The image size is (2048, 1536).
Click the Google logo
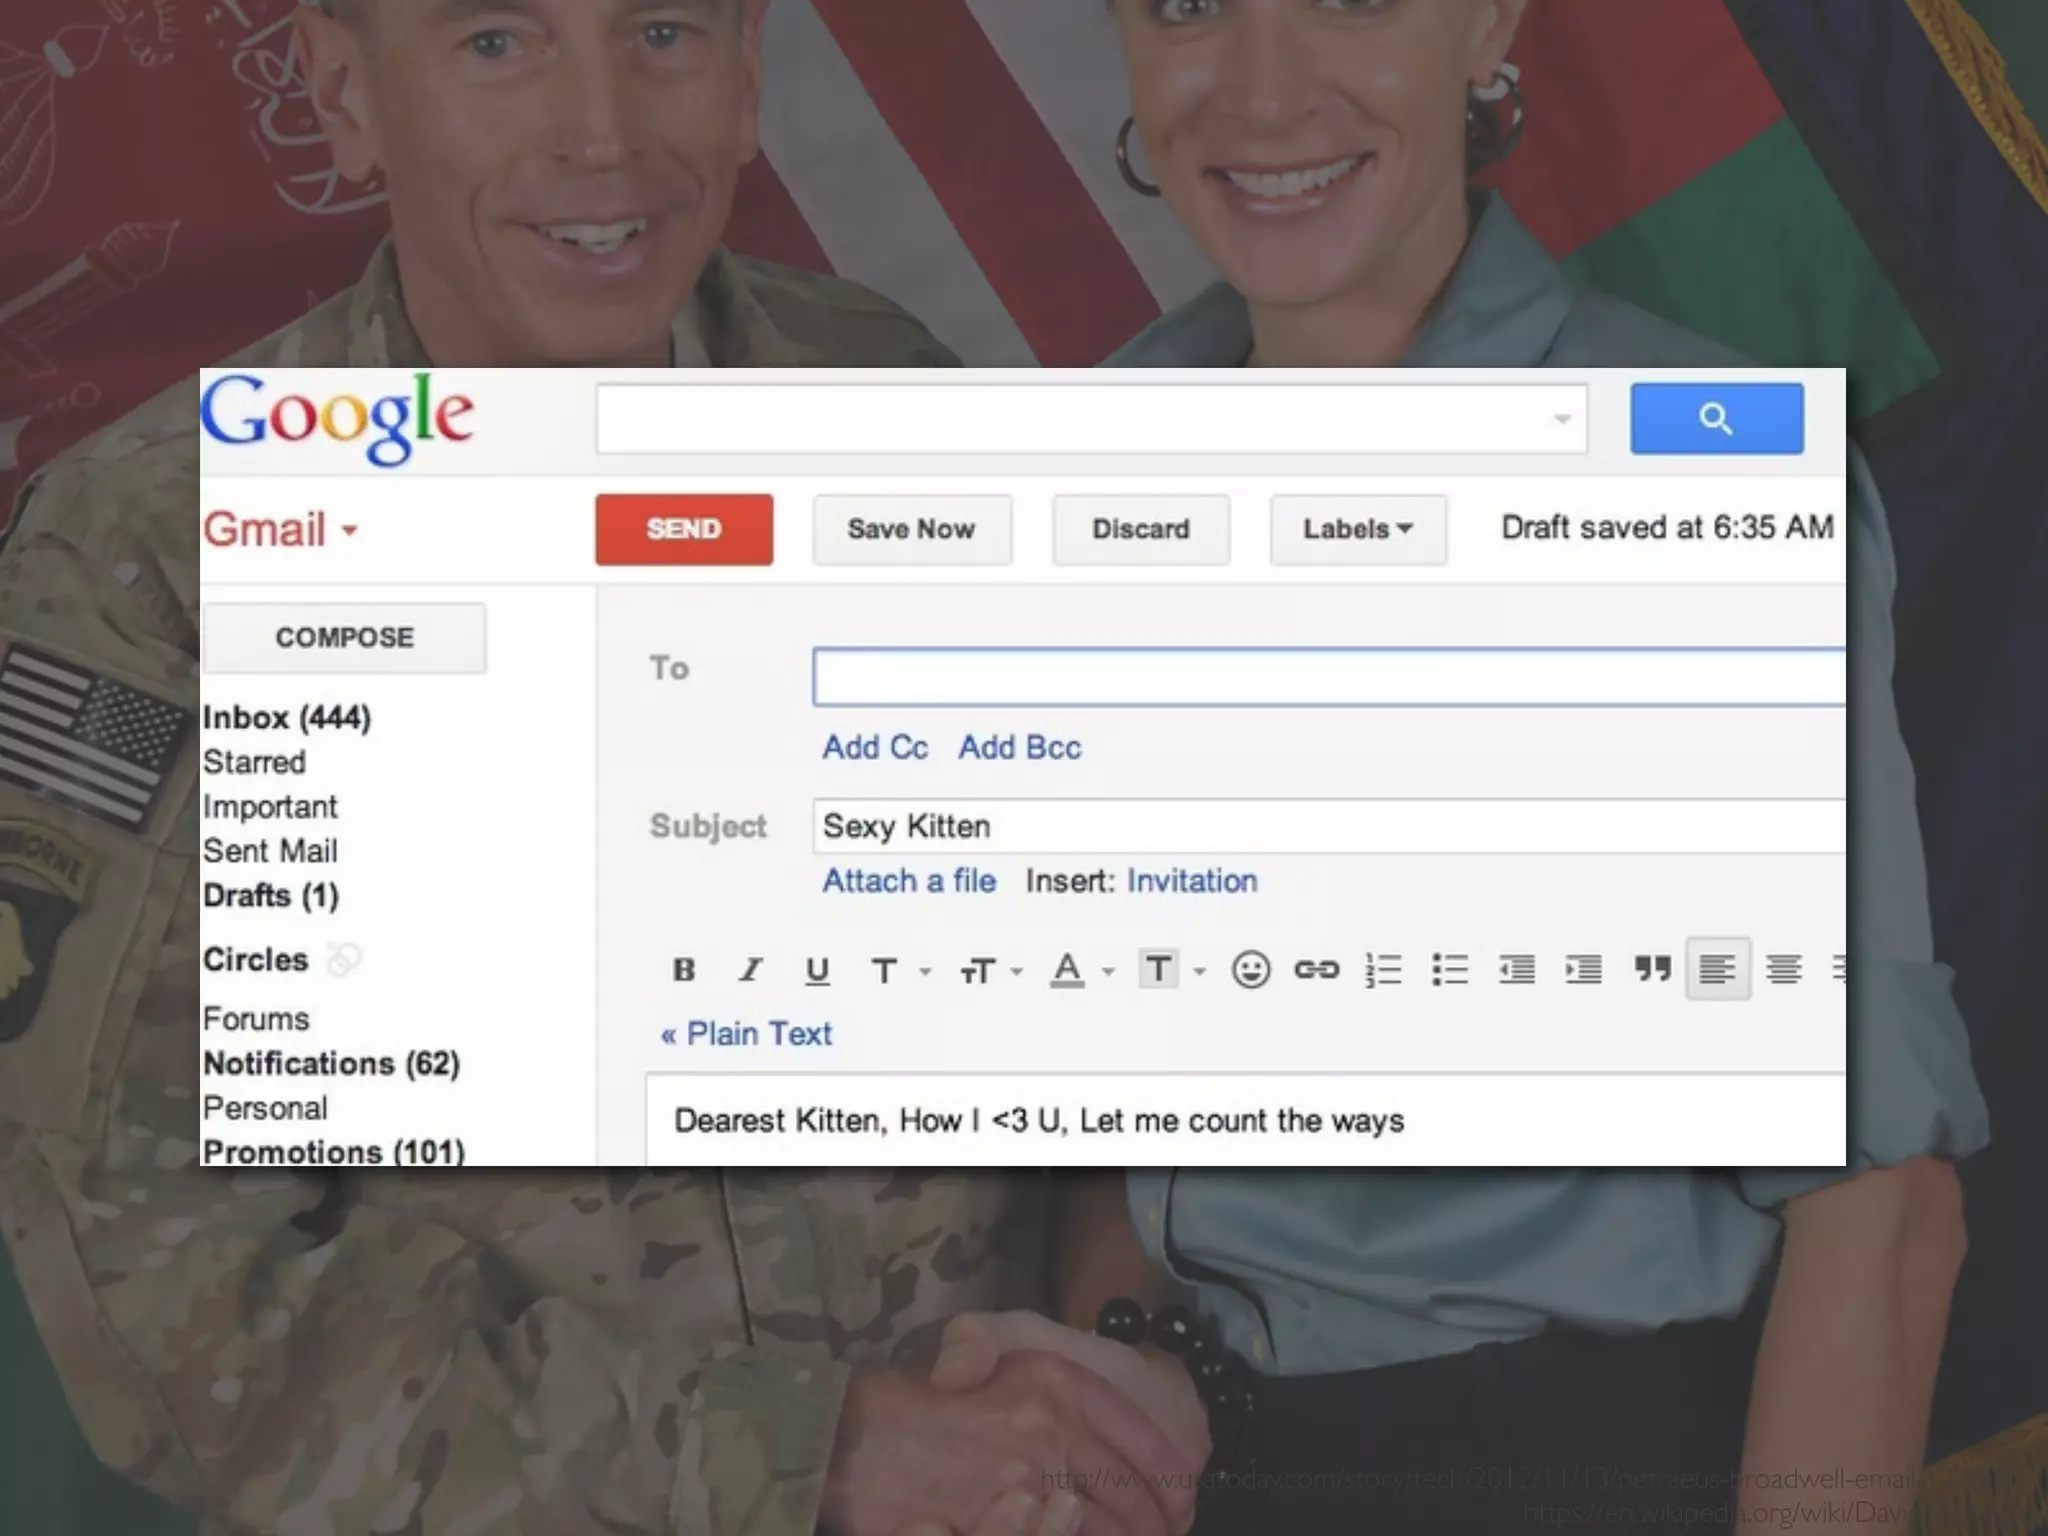337,418
